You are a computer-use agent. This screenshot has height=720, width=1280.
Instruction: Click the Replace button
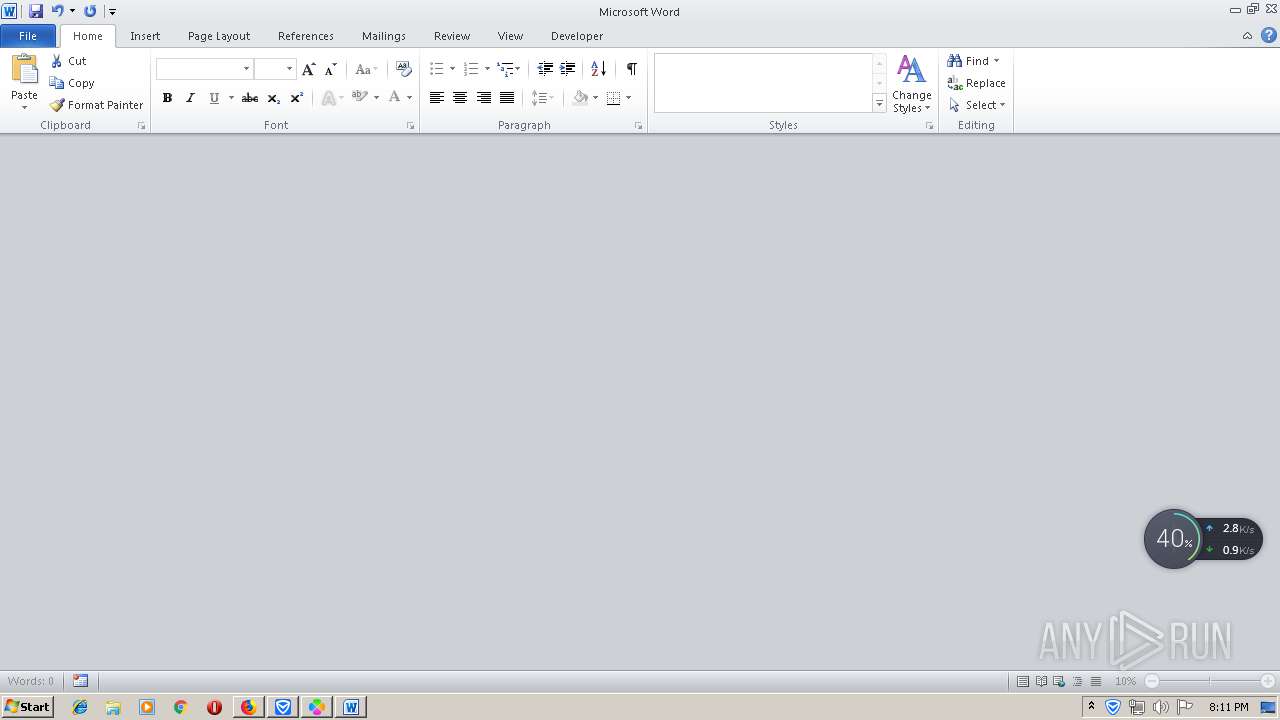tap(976, 83)
